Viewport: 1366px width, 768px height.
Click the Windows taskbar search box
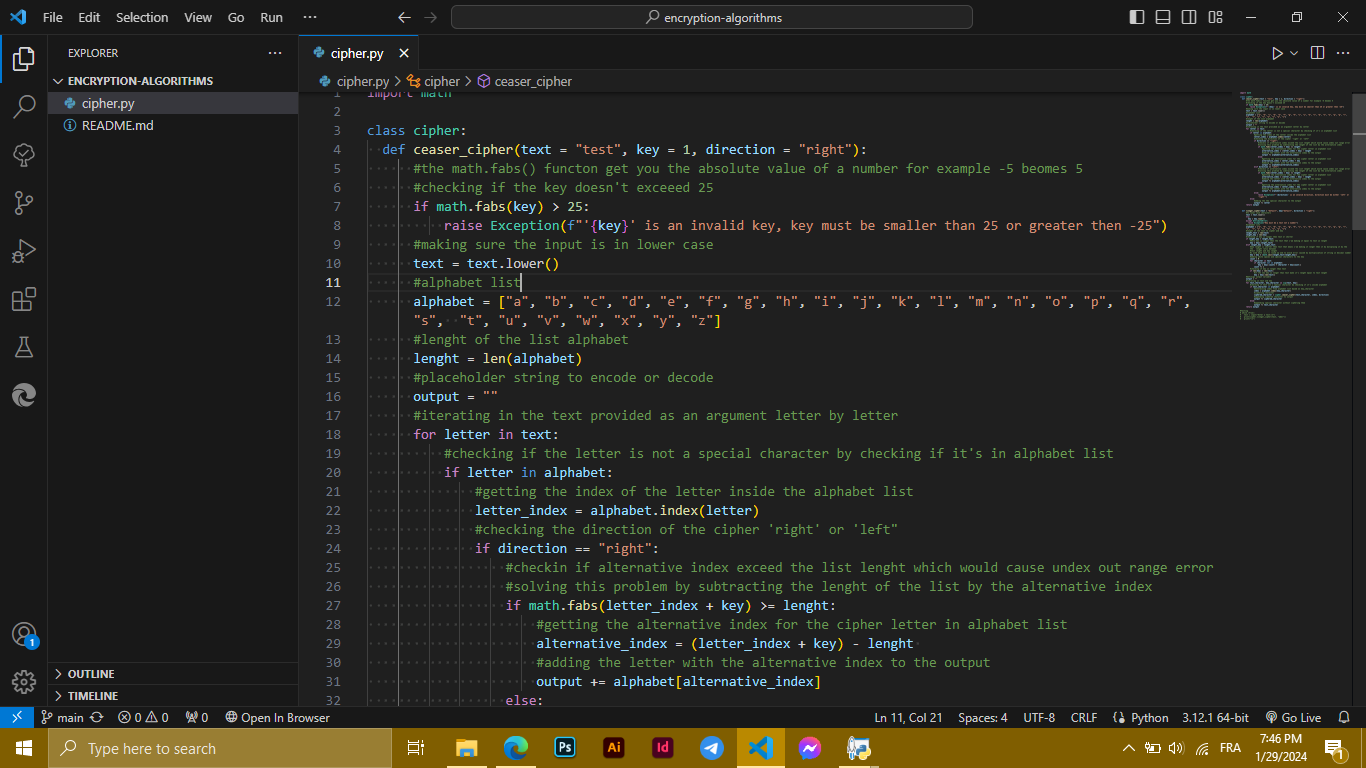[220, 748]
